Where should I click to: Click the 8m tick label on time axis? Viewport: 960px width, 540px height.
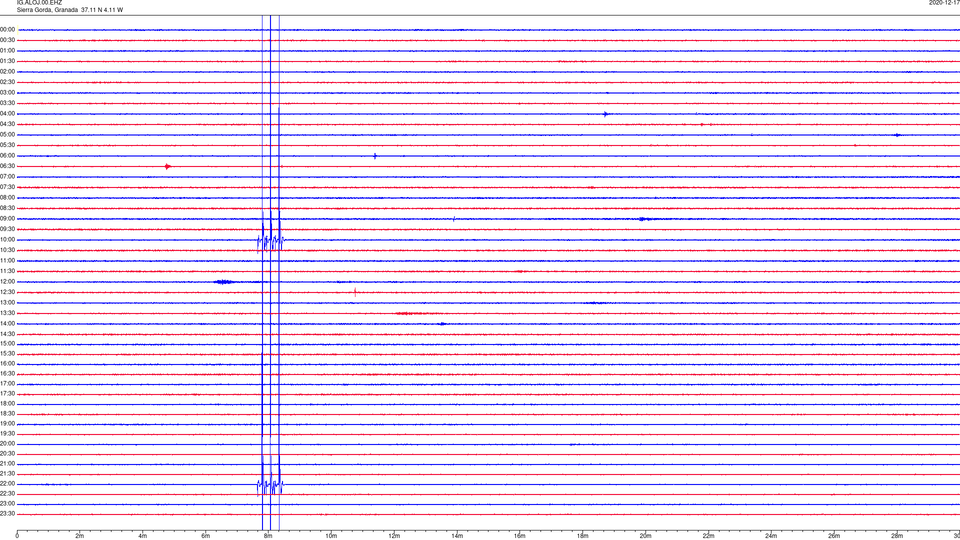pos(268,536)
